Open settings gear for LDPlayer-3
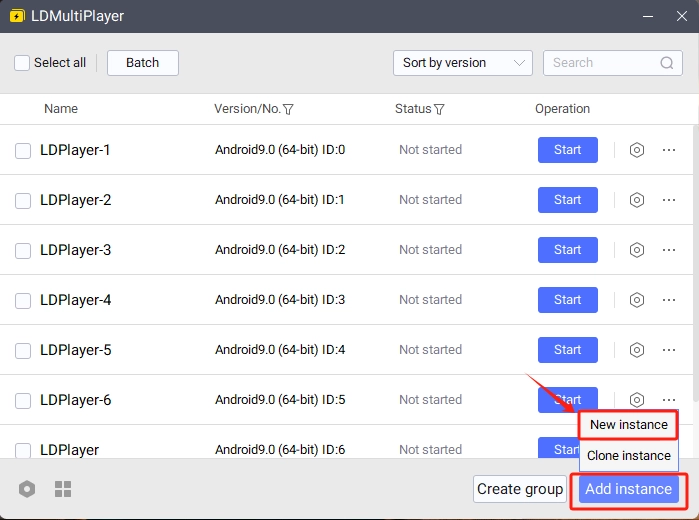The width and height of the screenshot is (699, 520). click(x=637, y=250)
